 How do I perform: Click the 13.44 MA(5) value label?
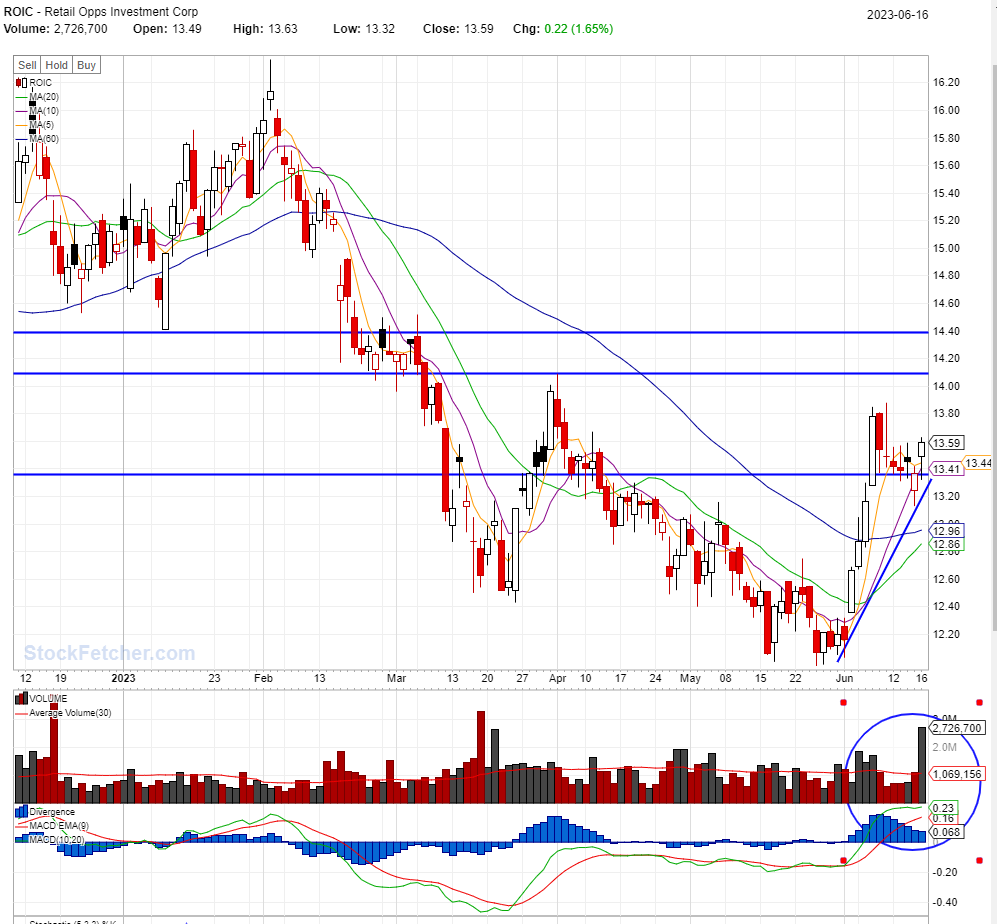pyautogui.click(x=978, y=463)
